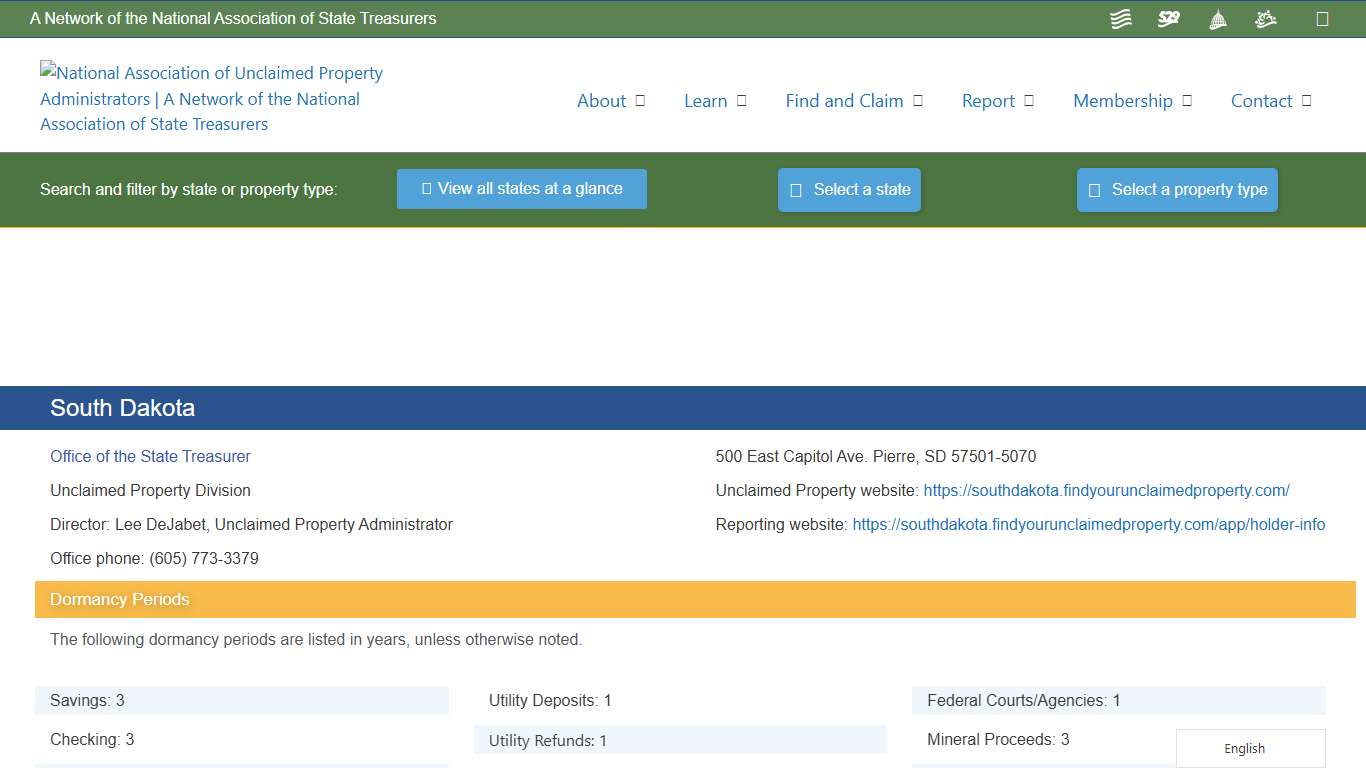This screenshot has width=1366, height=768.
Task: Open the Report menu
Action: pos(997,100)
